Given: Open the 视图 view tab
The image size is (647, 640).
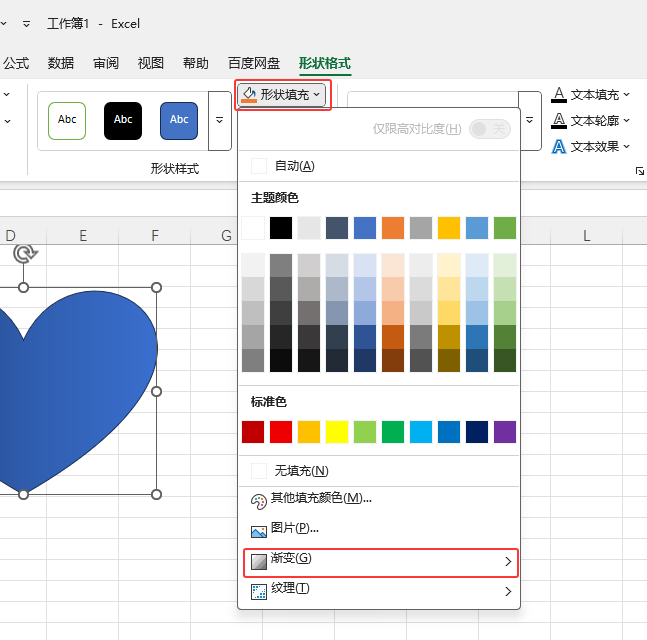Looking at the screenshot, I should [151, 63].
